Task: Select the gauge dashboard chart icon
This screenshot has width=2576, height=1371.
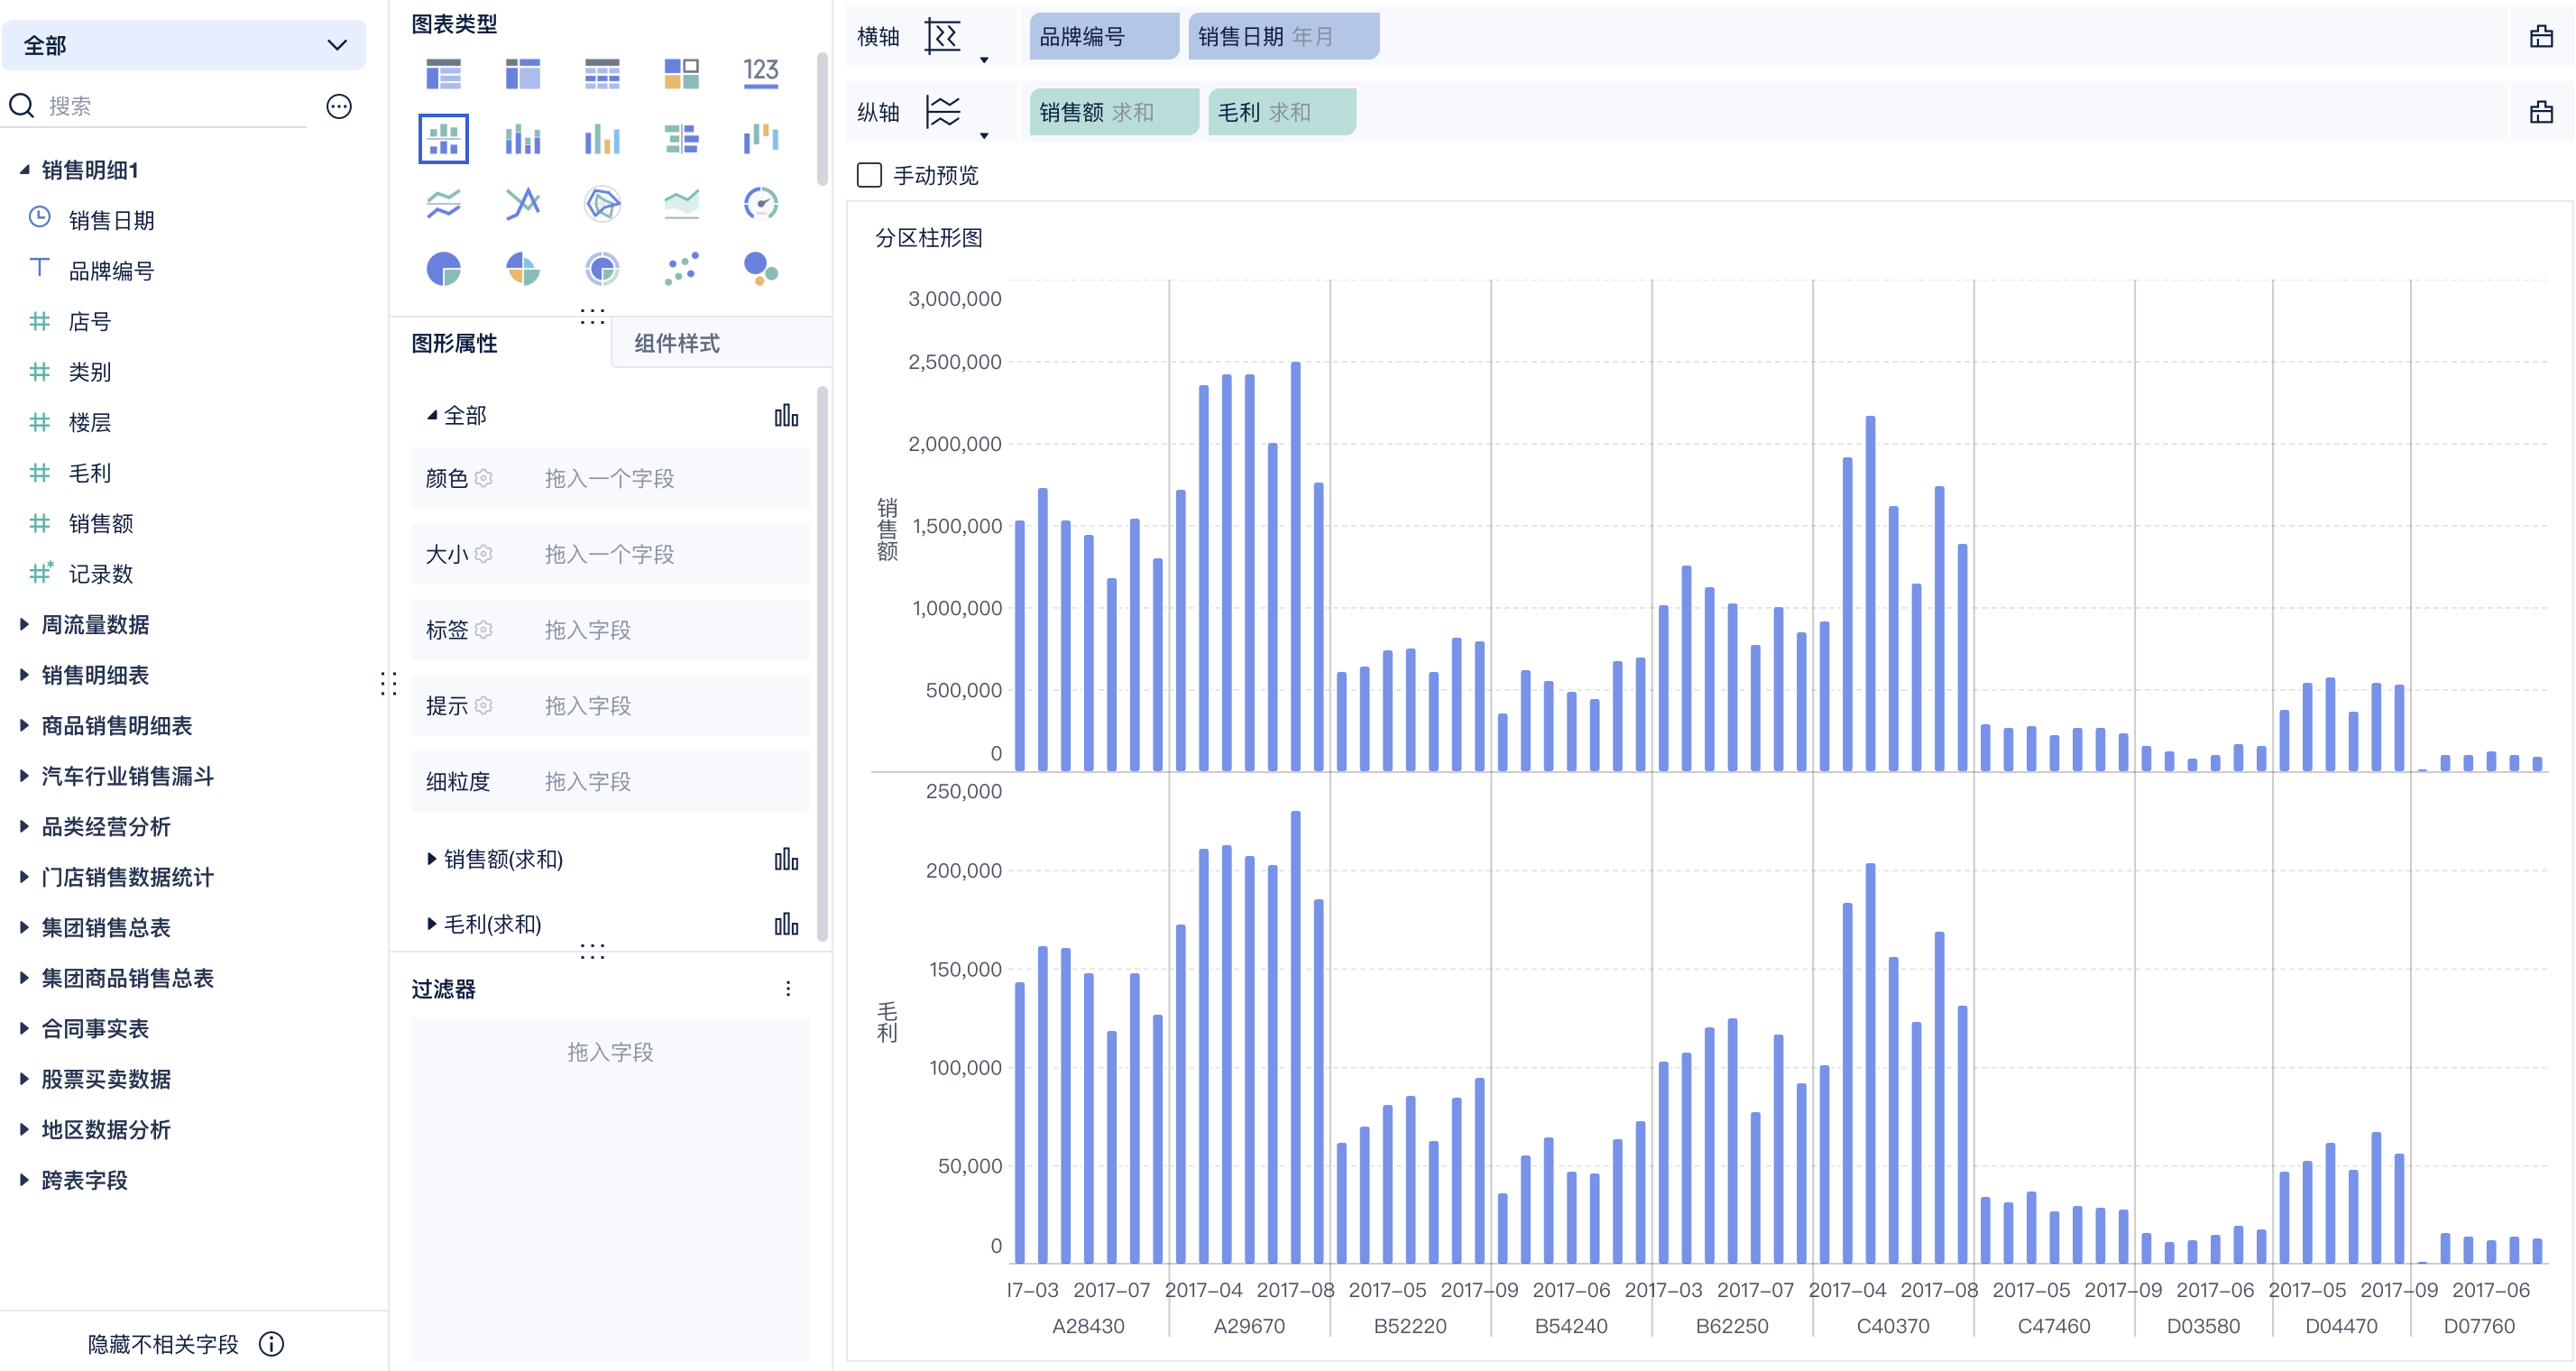Action: (x=760, y=204)
